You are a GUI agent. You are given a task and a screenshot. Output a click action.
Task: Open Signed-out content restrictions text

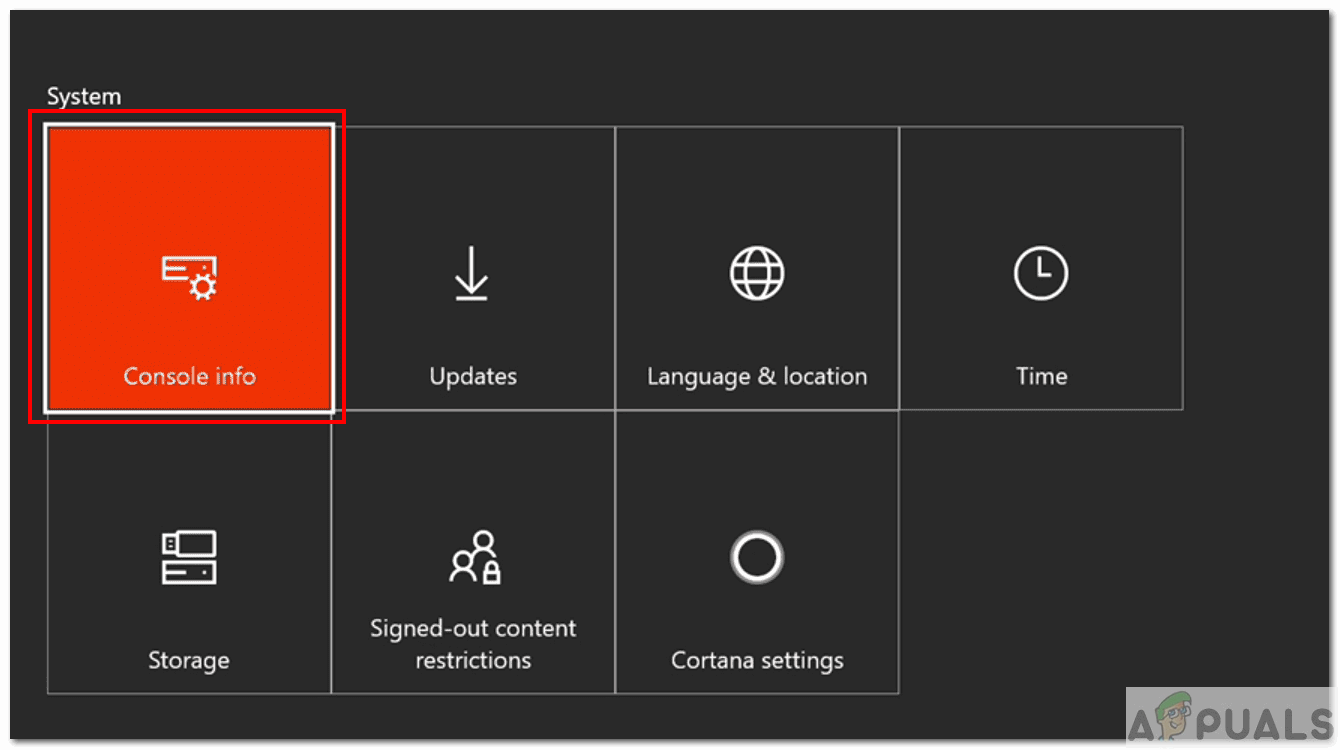[473, 644]
